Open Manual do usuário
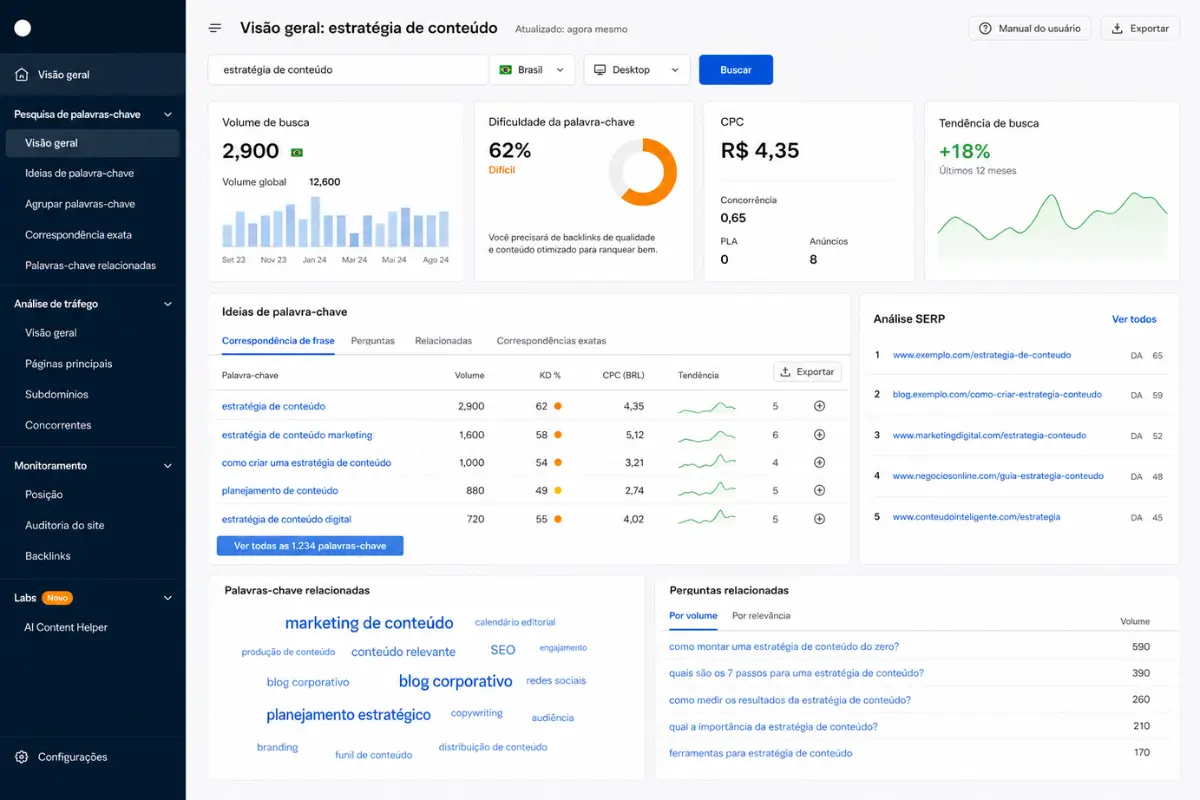The image size is (1200, 800). (1029, 29)
